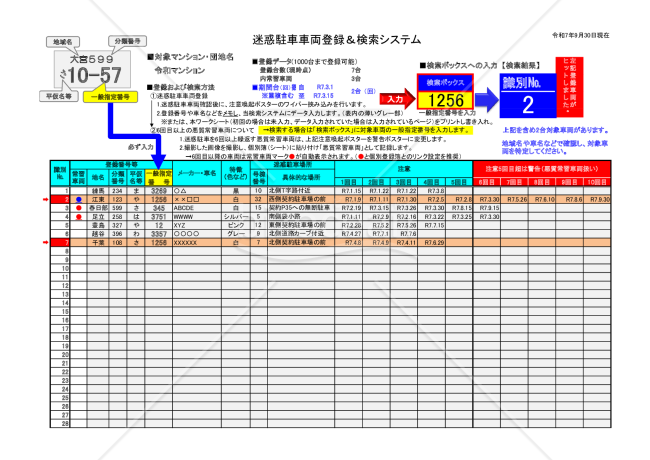Screen dimensions: 650x460
Task: Select the シルバー color cell
Action: 235,217
